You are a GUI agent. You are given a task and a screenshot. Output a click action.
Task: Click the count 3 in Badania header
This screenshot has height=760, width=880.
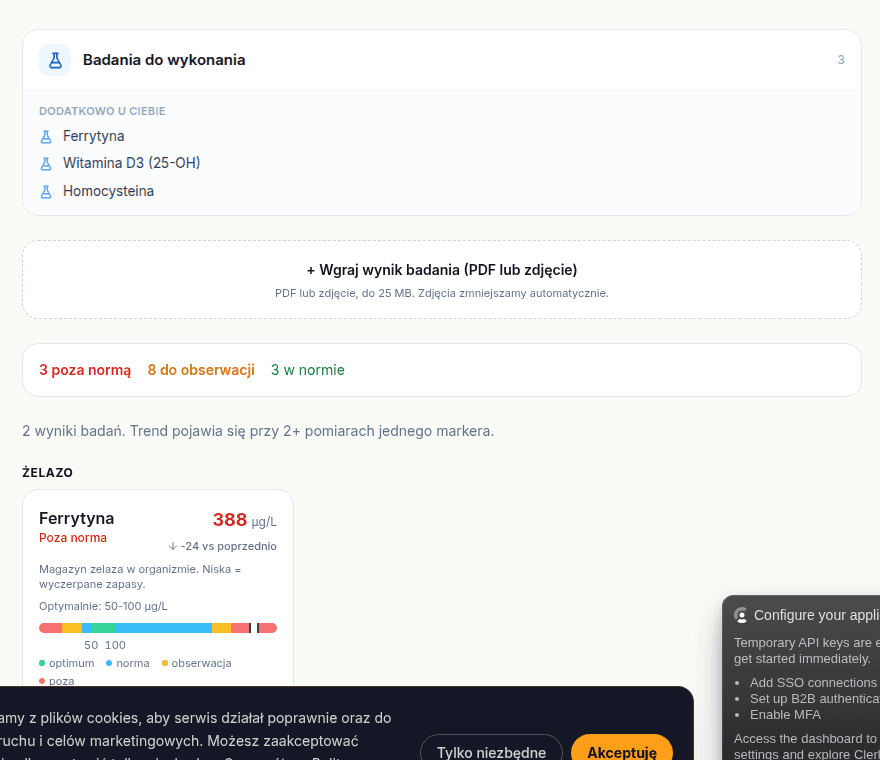[841, 60]
